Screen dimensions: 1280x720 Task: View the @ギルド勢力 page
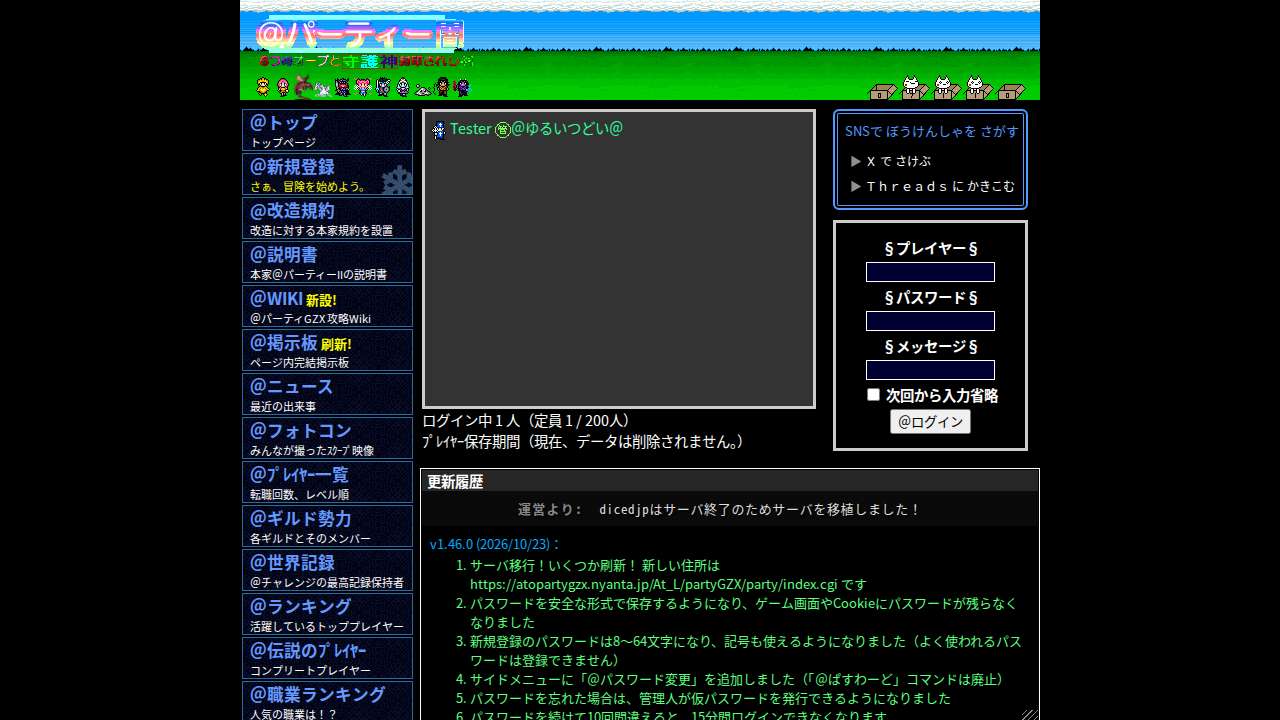(327, 526)
